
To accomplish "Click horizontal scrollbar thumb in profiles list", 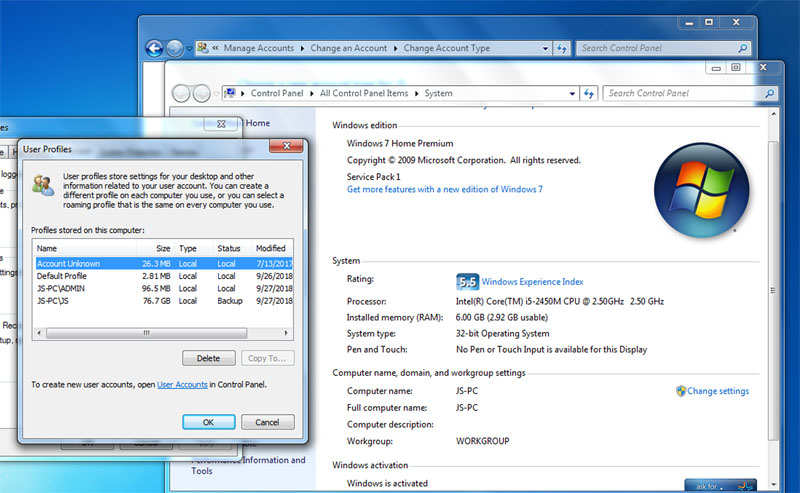I will [146, 333].
